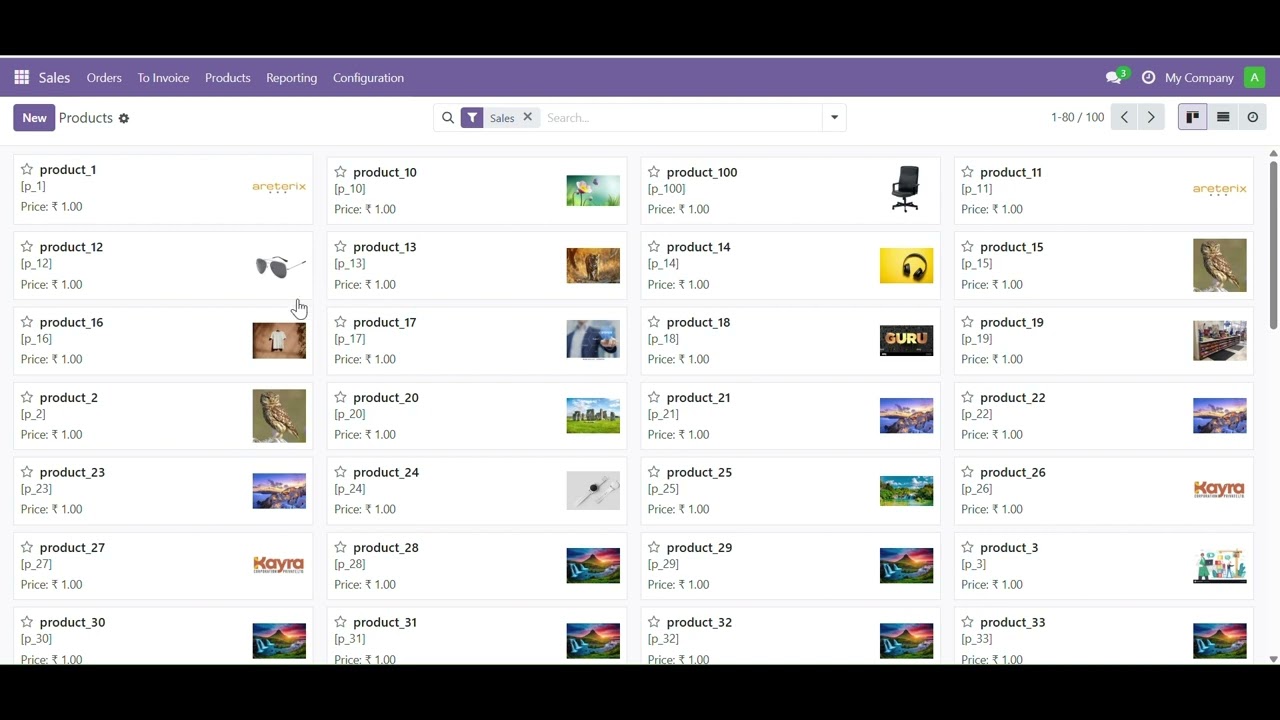Open product_17 card title
This screenshot has width=1280, height=720.
384,322
